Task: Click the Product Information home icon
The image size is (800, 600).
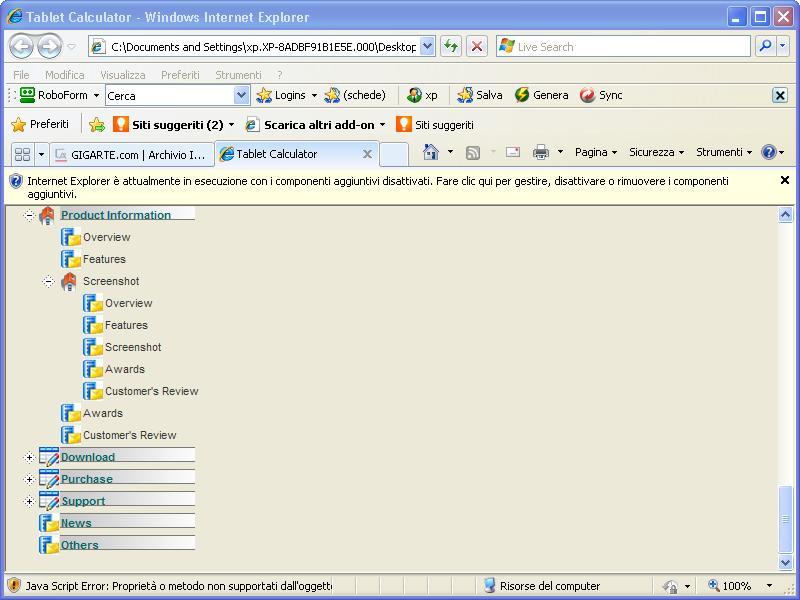Action: pyautogui.click(x=47, y=216)
